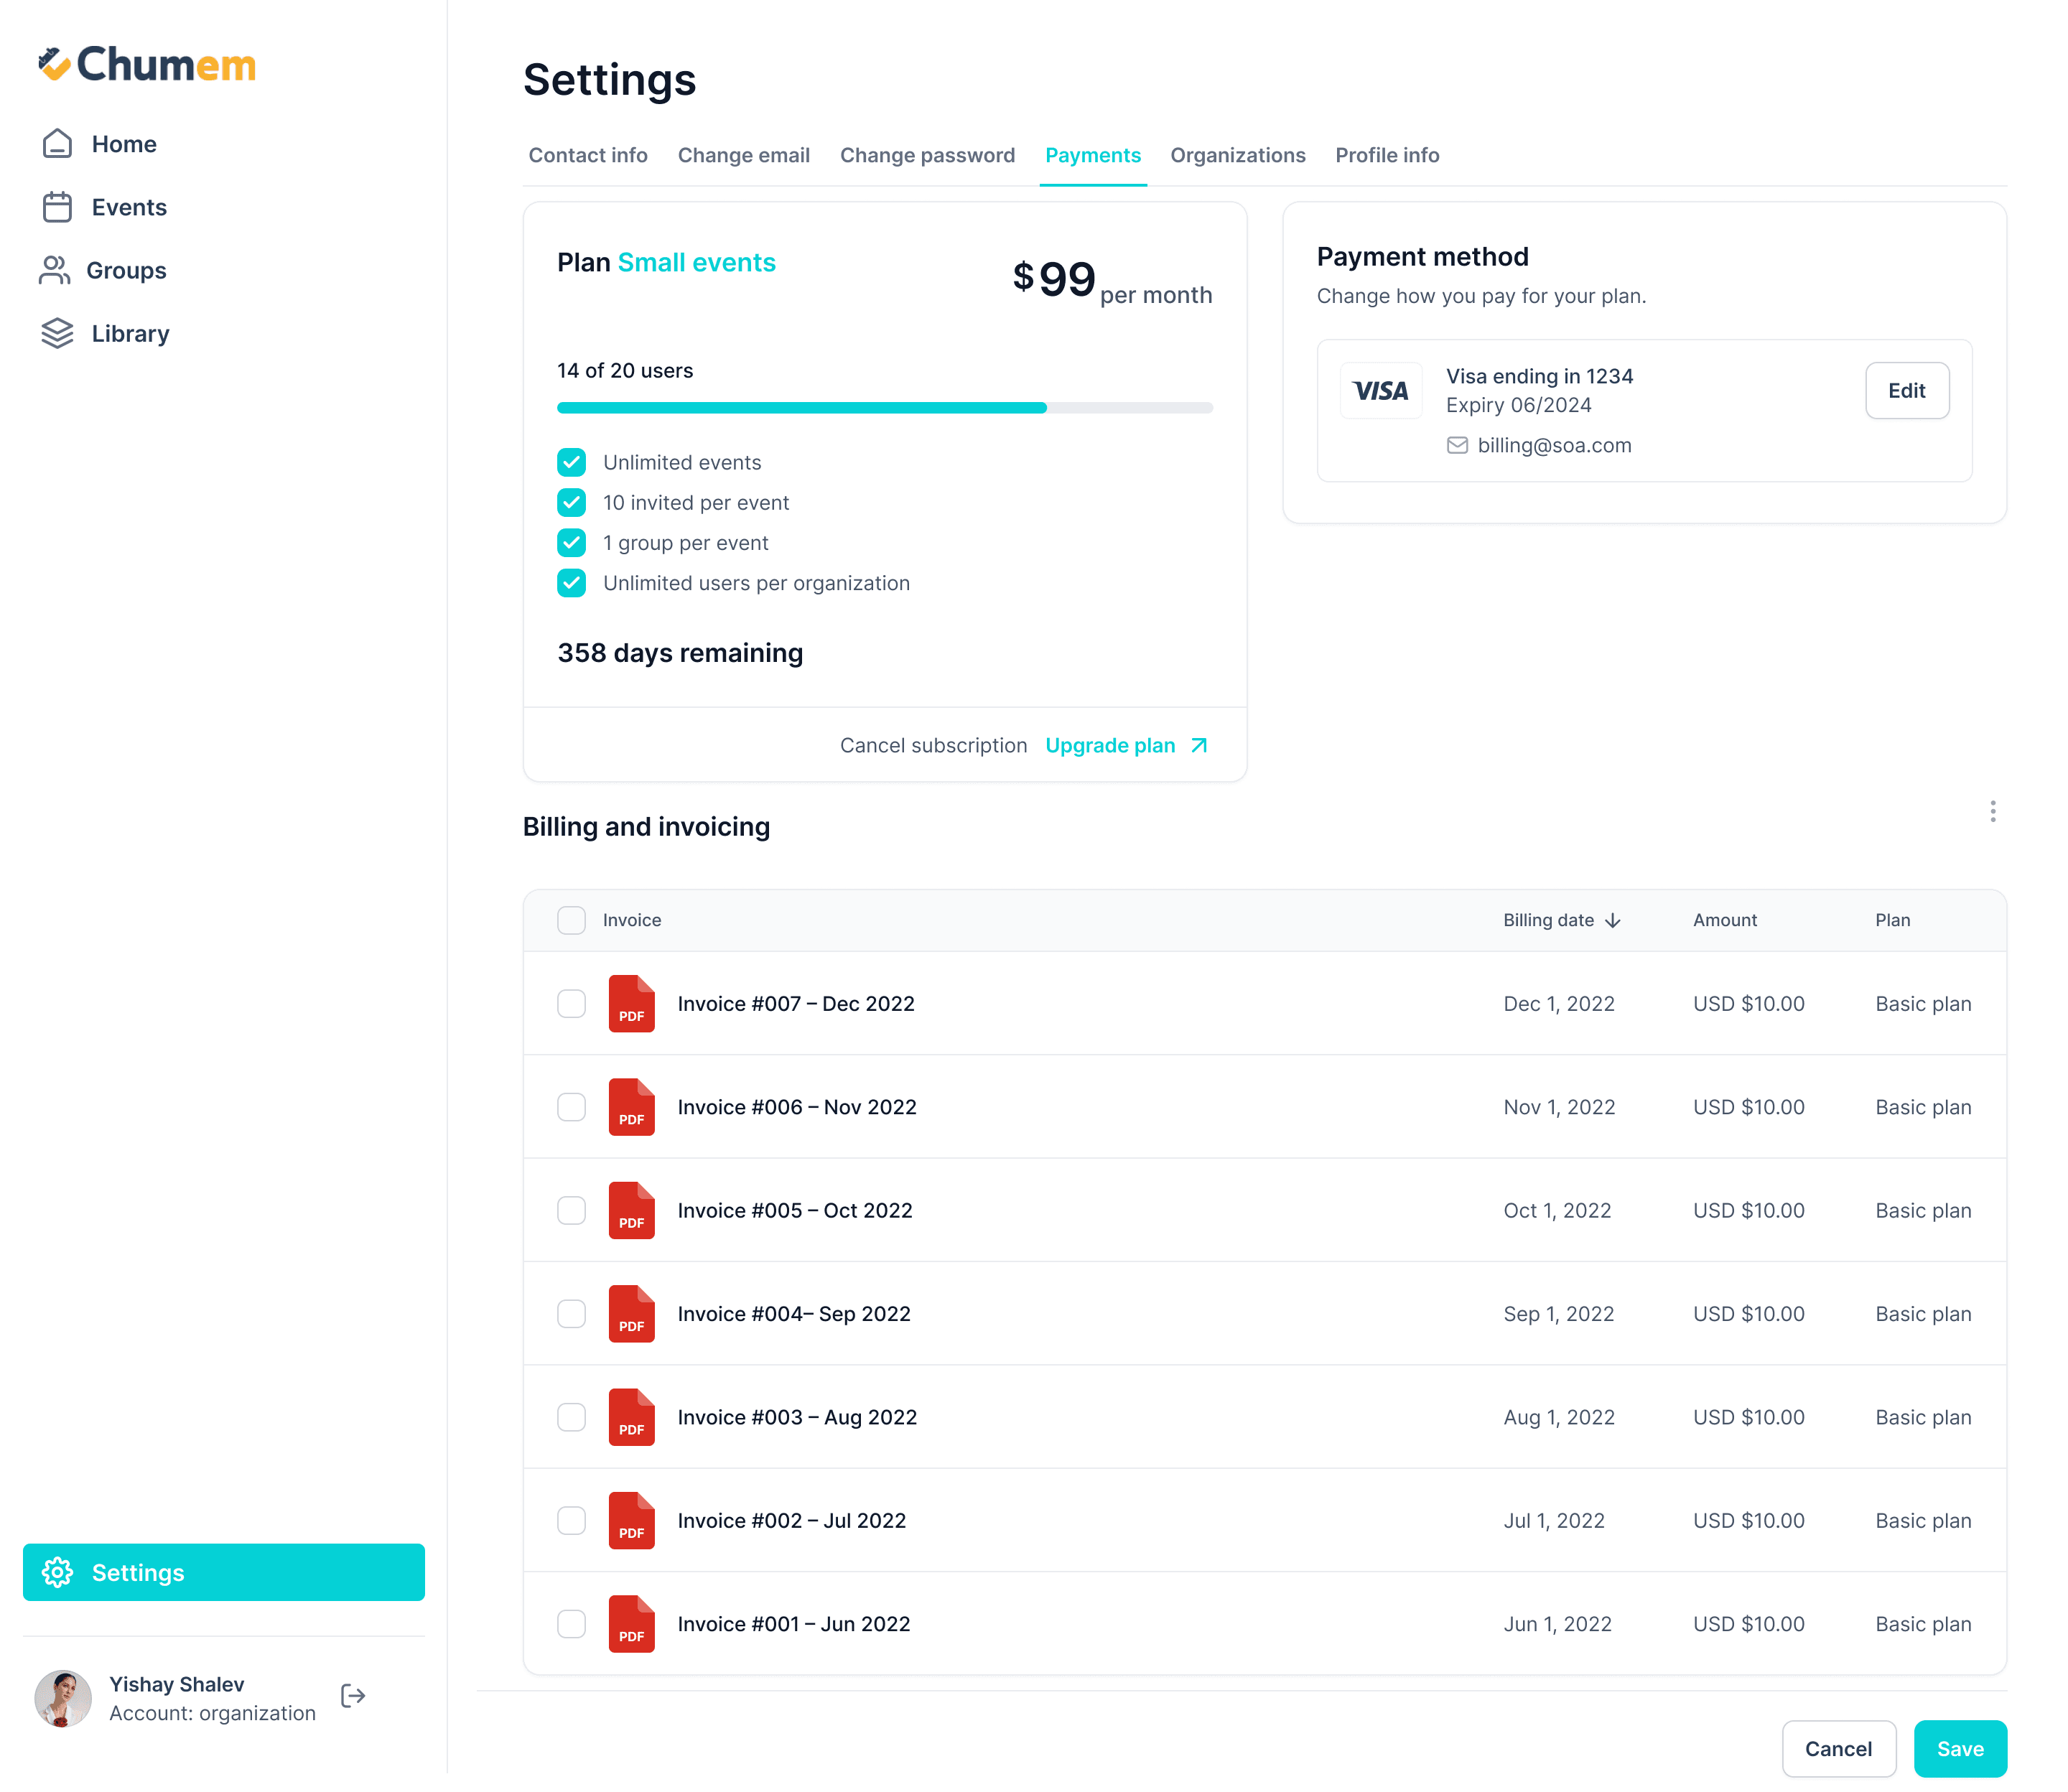Screen dimensions: 2068x1792
Task: Open PDF icon for Invoice #007
Action: 631,1003
